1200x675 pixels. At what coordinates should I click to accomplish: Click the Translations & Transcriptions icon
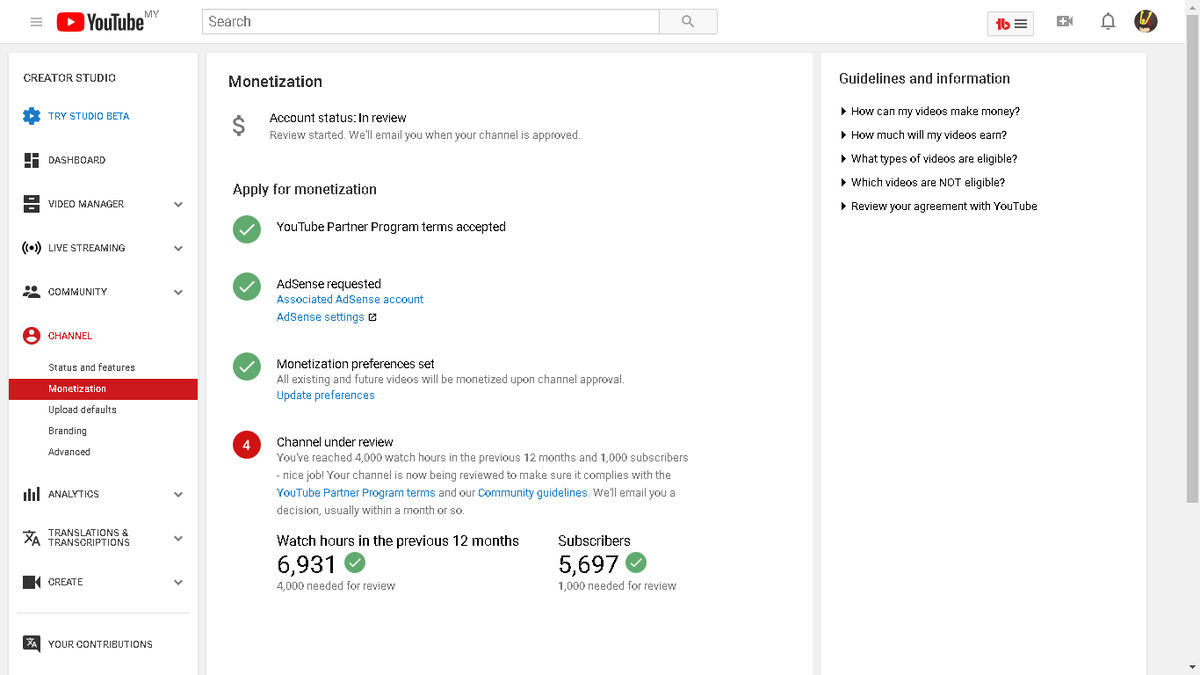pyautogui.click(x=31, y=538)
